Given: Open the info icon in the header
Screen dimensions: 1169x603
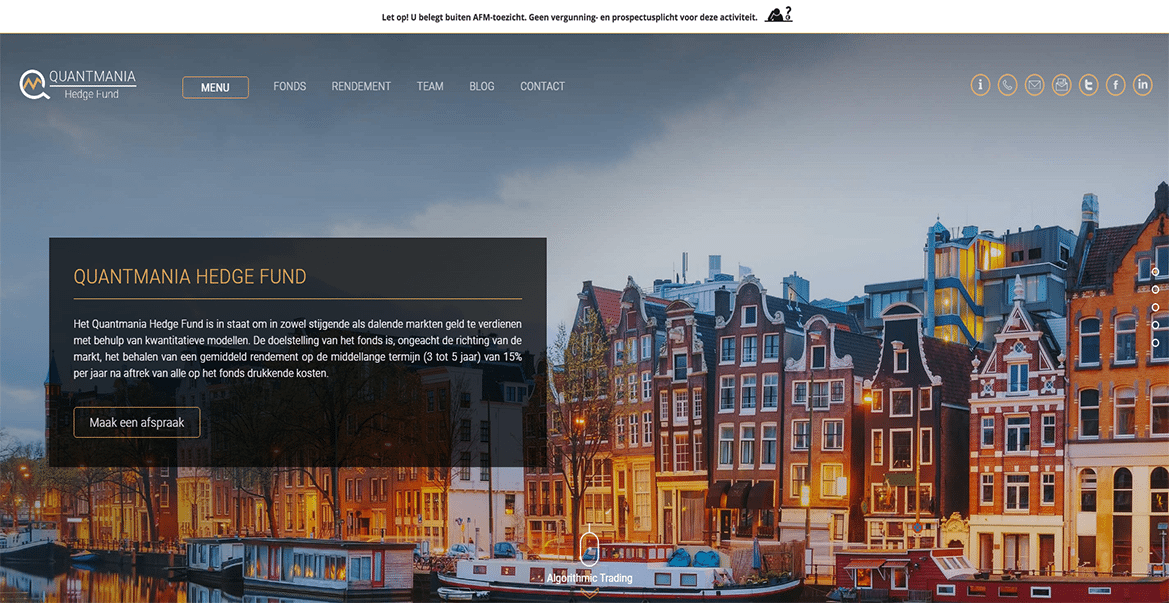Looking at the screenshot, I should 980,85.
